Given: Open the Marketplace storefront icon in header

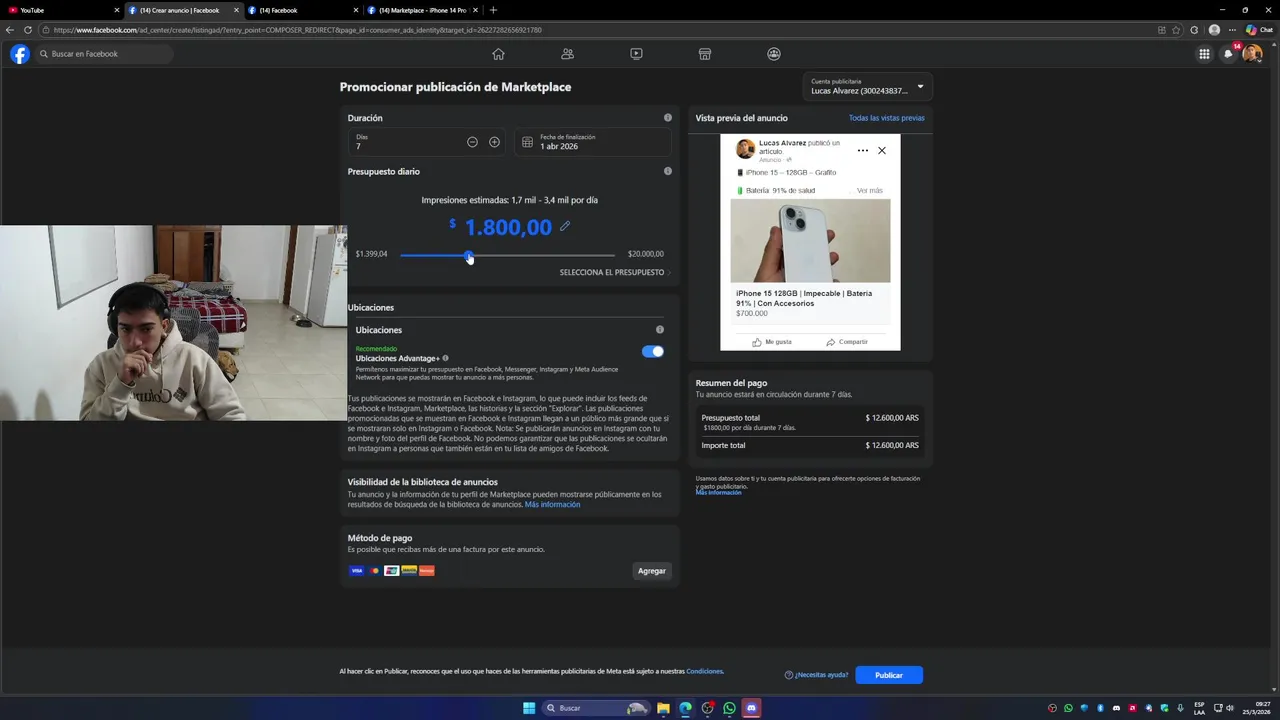Looking at the screenshot, I should 705,54.
